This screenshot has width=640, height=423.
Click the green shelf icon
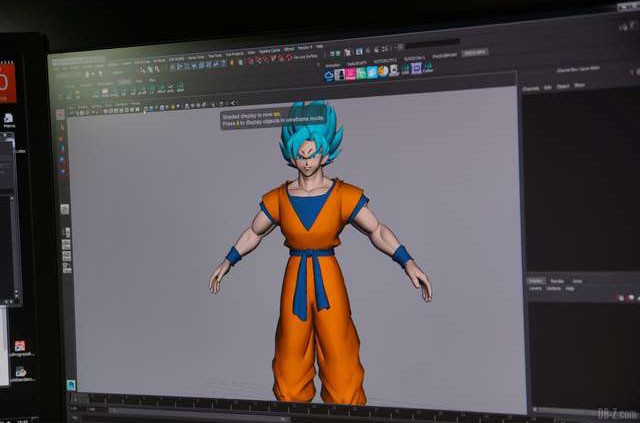361,73
